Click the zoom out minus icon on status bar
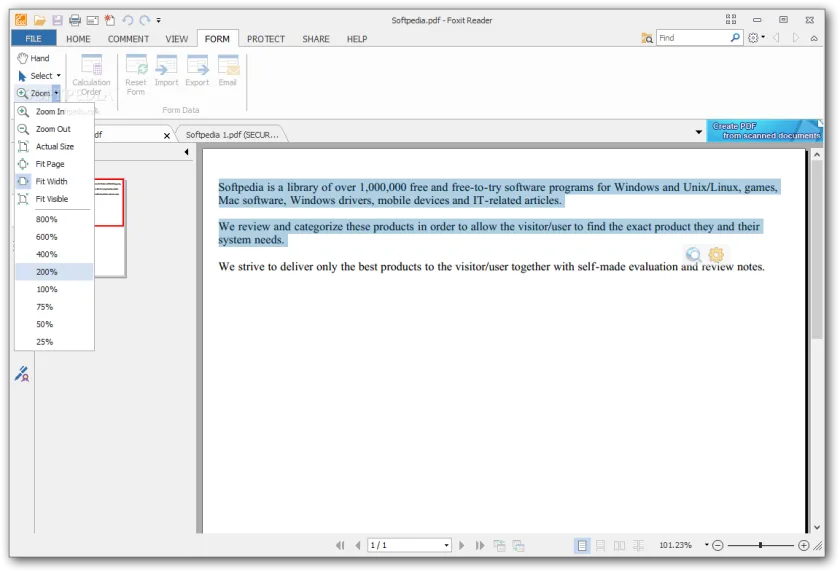This screenshot has height=572, width=840. [718, 545]
